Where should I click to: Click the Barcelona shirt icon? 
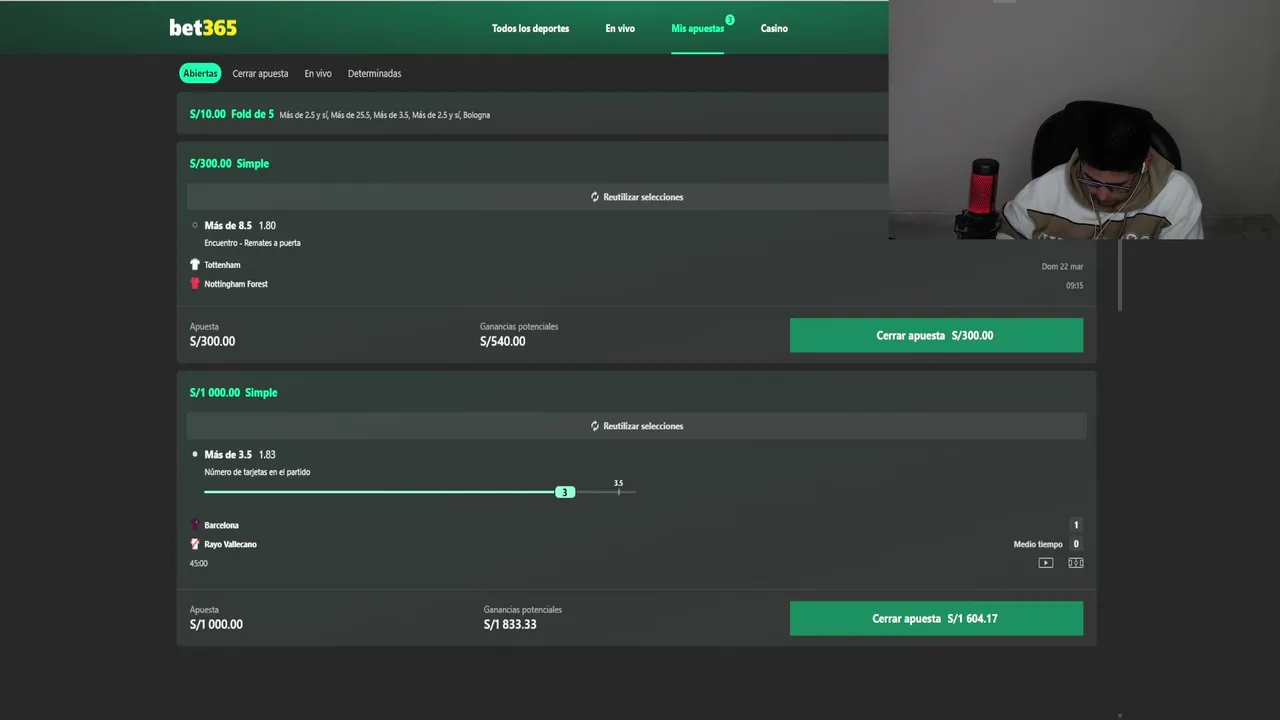(195, 525)
